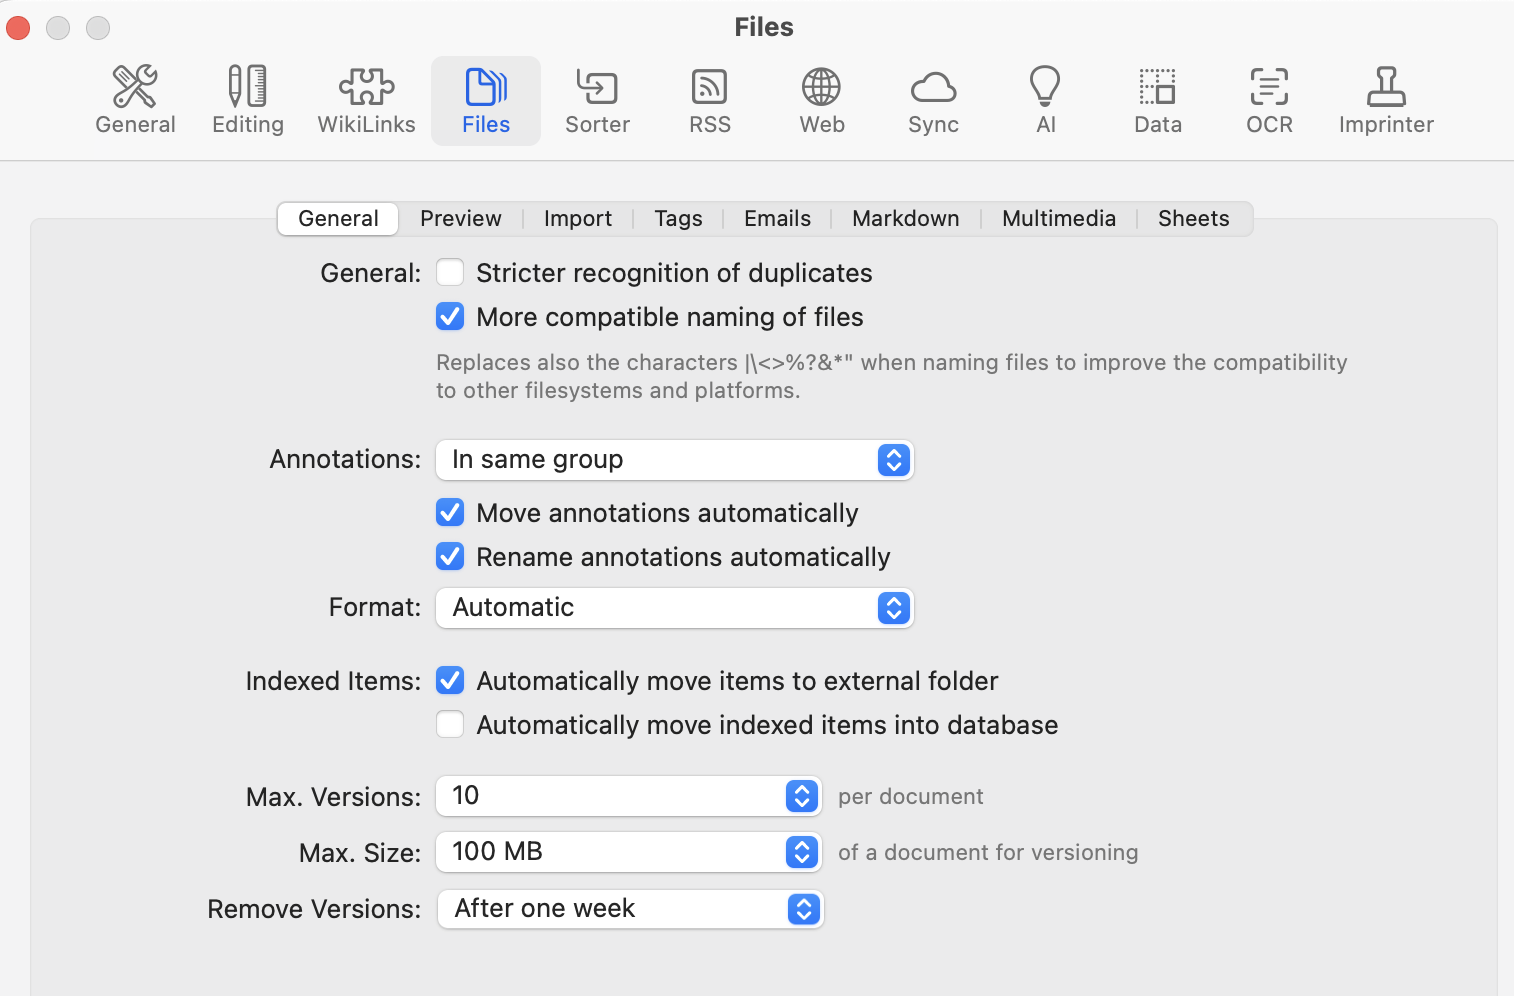Click the Max. Versions combo box field
This screenshot has width=1514, height=996.
coord(610,796)
